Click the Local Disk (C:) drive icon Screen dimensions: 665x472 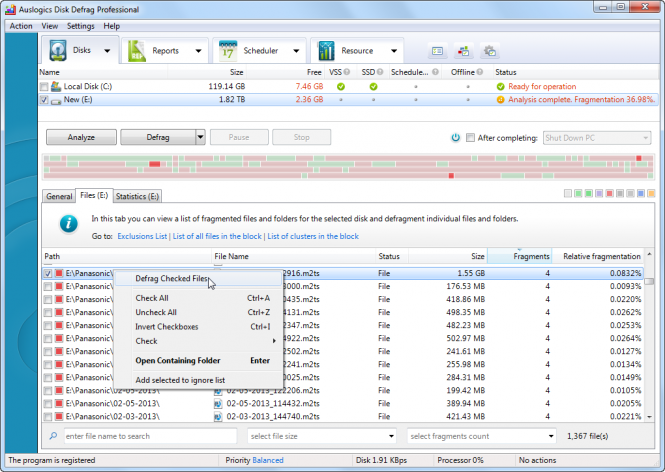(x=56, y=87)
